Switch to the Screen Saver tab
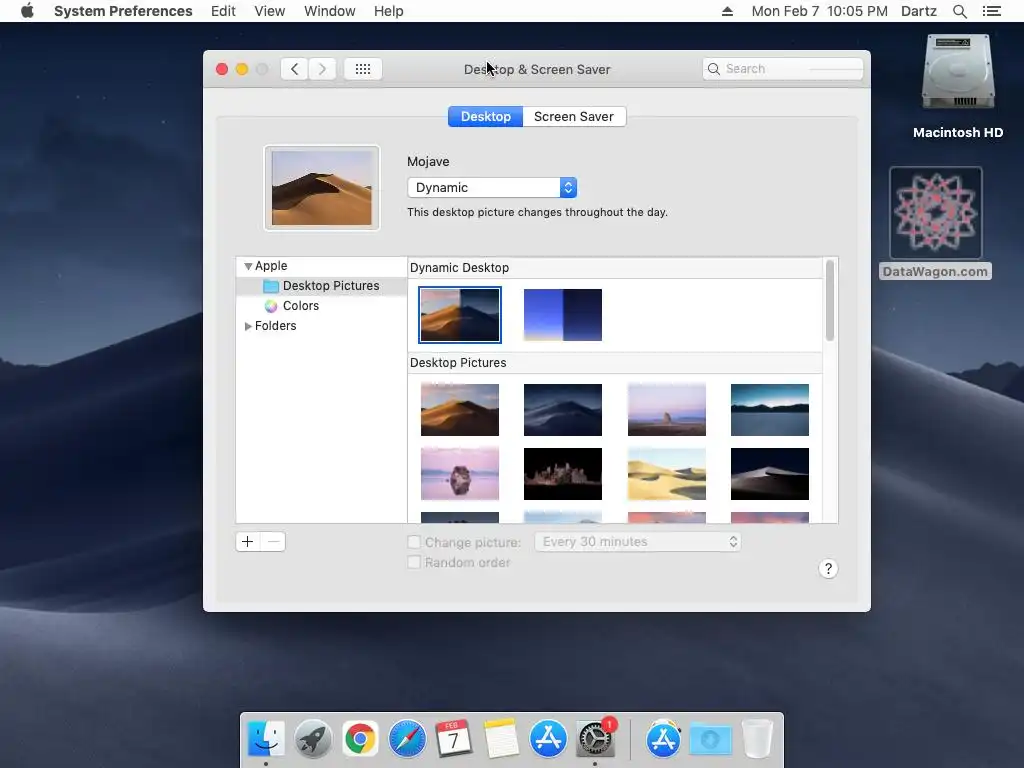This screenshot has width=1024, height=768. (574, 116)
